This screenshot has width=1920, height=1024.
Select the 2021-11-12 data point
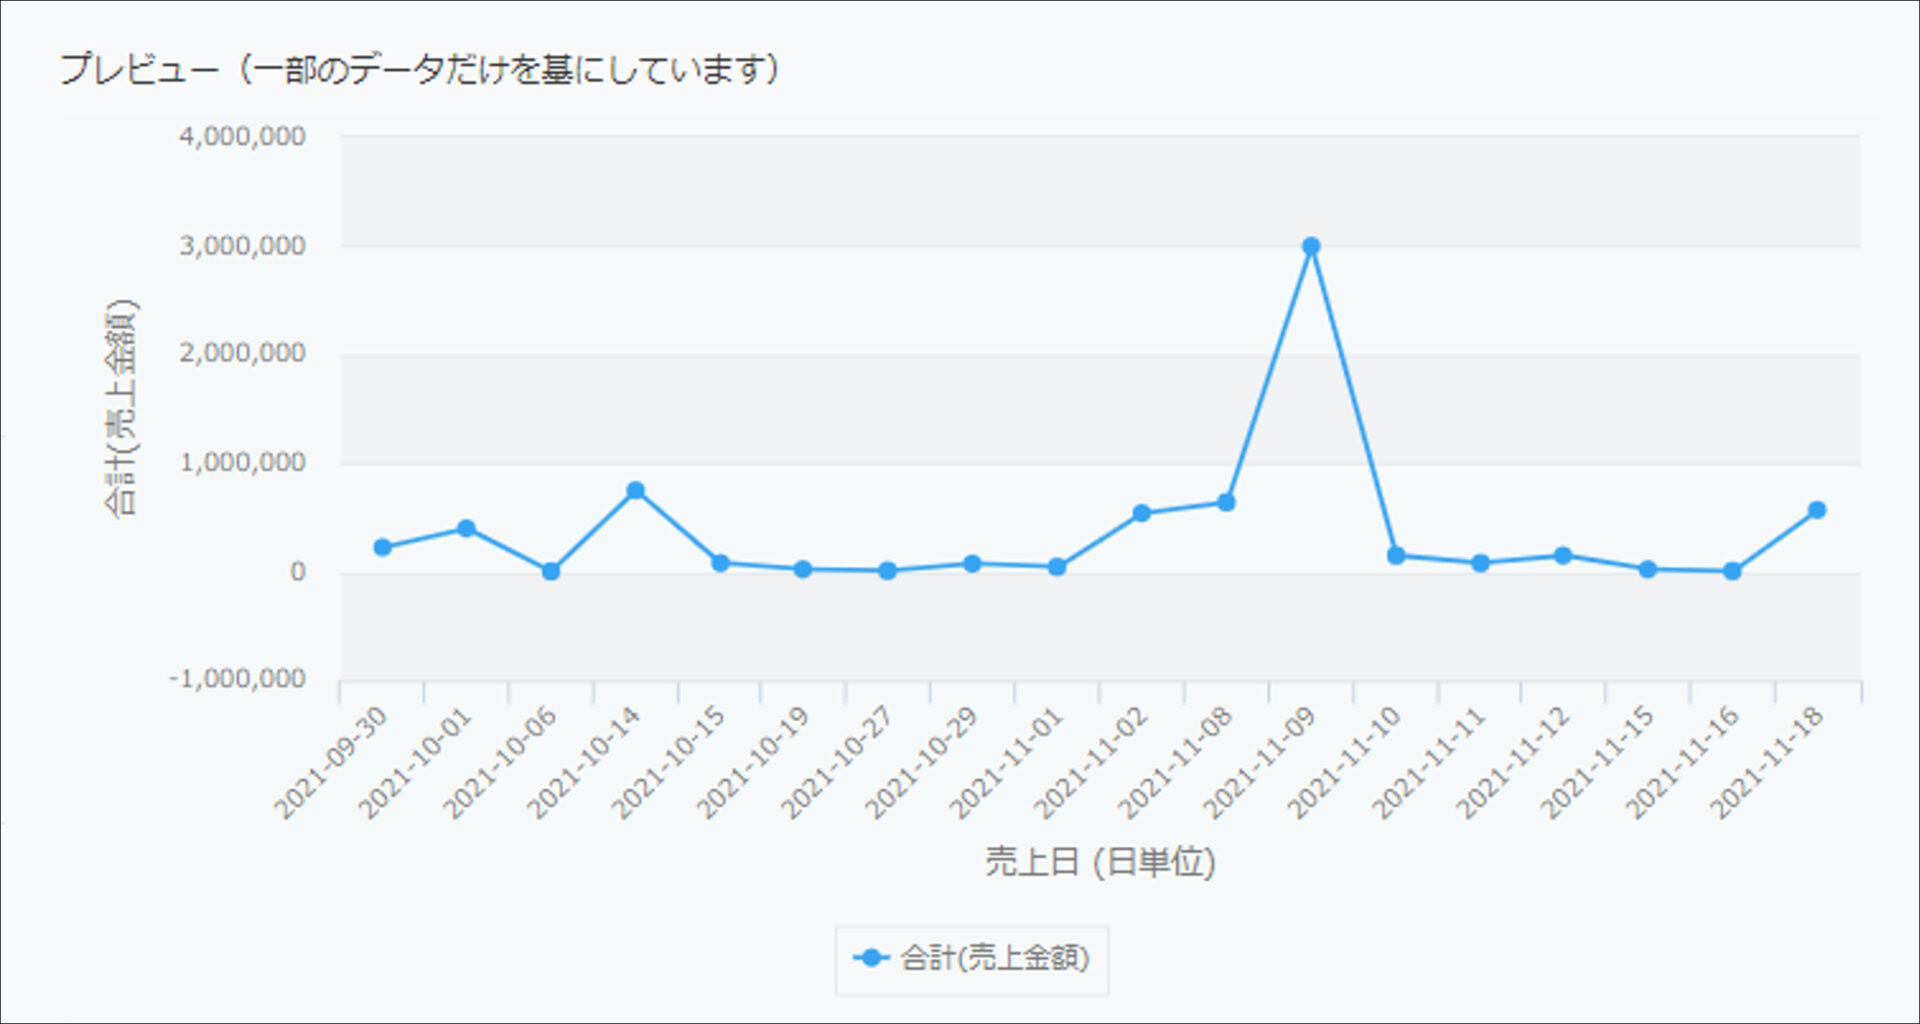pos(1563,555)
